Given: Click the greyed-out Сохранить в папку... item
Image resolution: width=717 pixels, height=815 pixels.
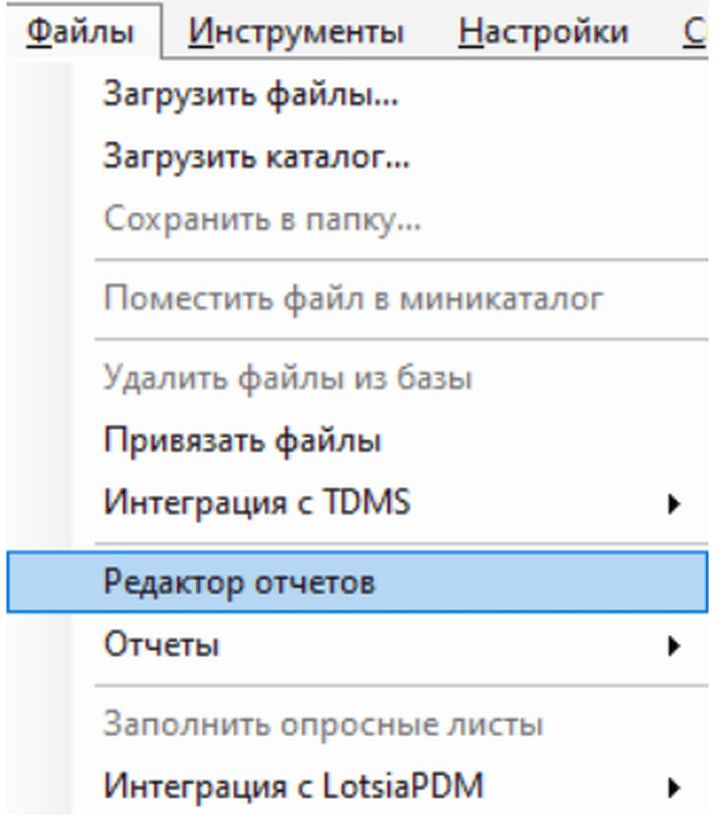Looking at the screenshot, I should click(x=261, y=218).
